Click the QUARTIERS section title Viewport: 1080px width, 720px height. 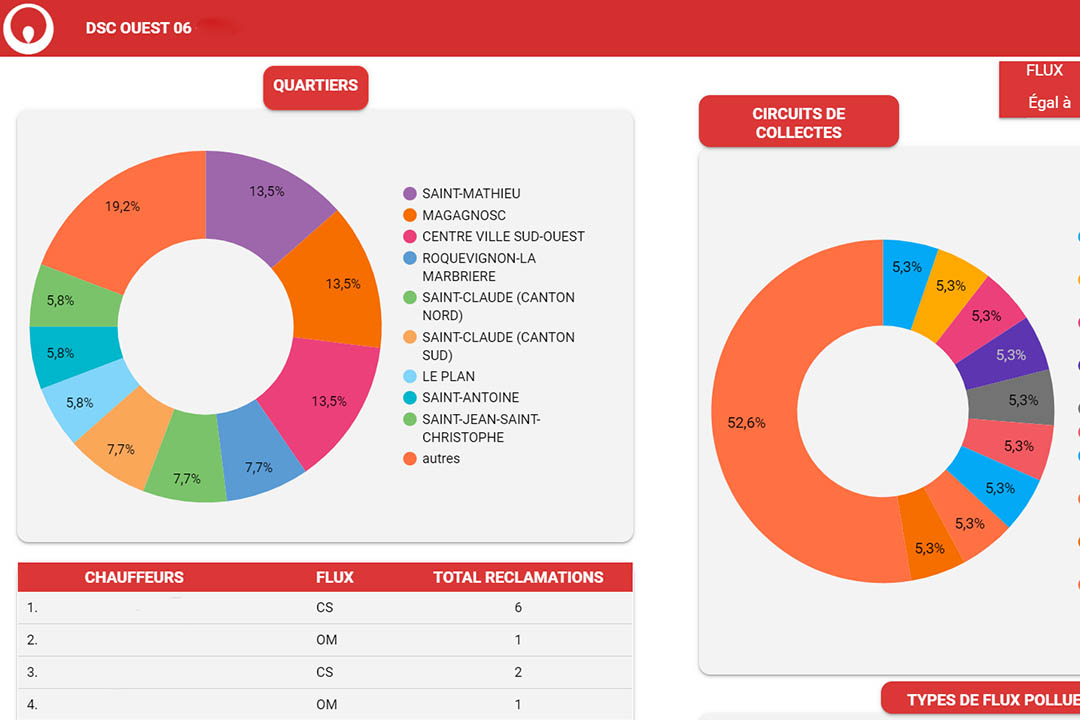tap(315, 86)
